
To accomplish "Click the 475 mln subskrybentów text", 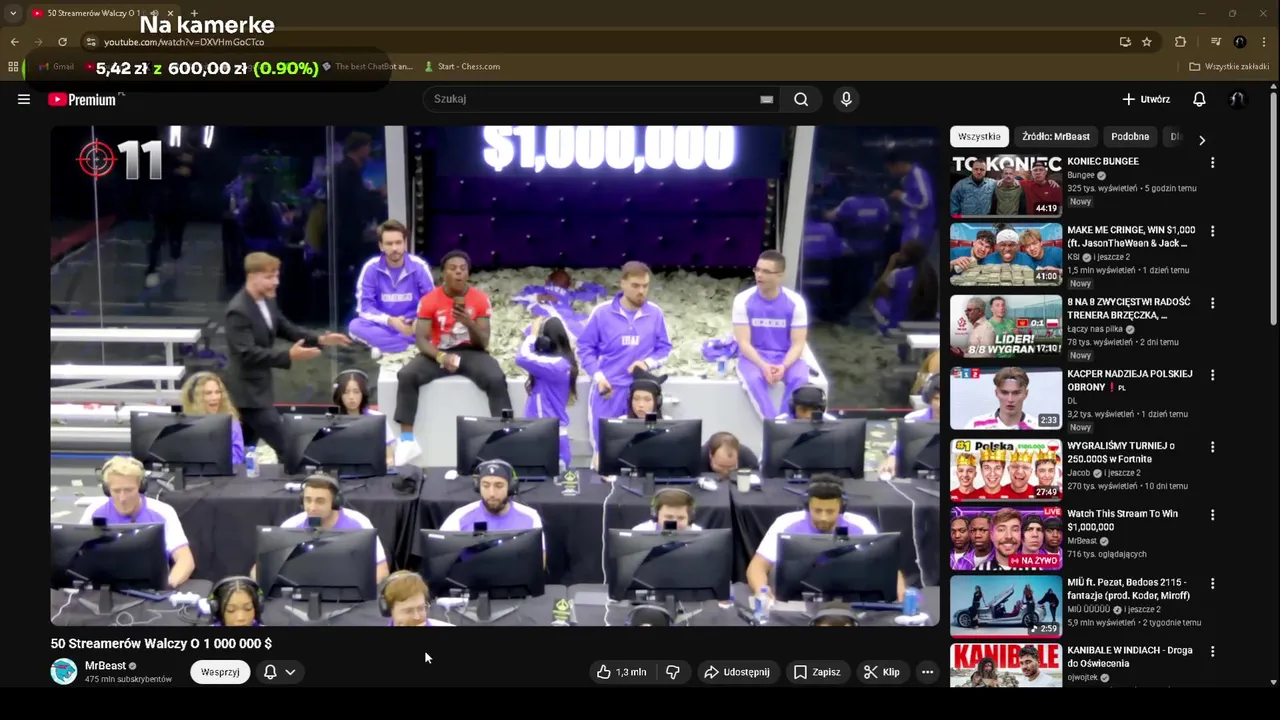I will pos(128,680).
